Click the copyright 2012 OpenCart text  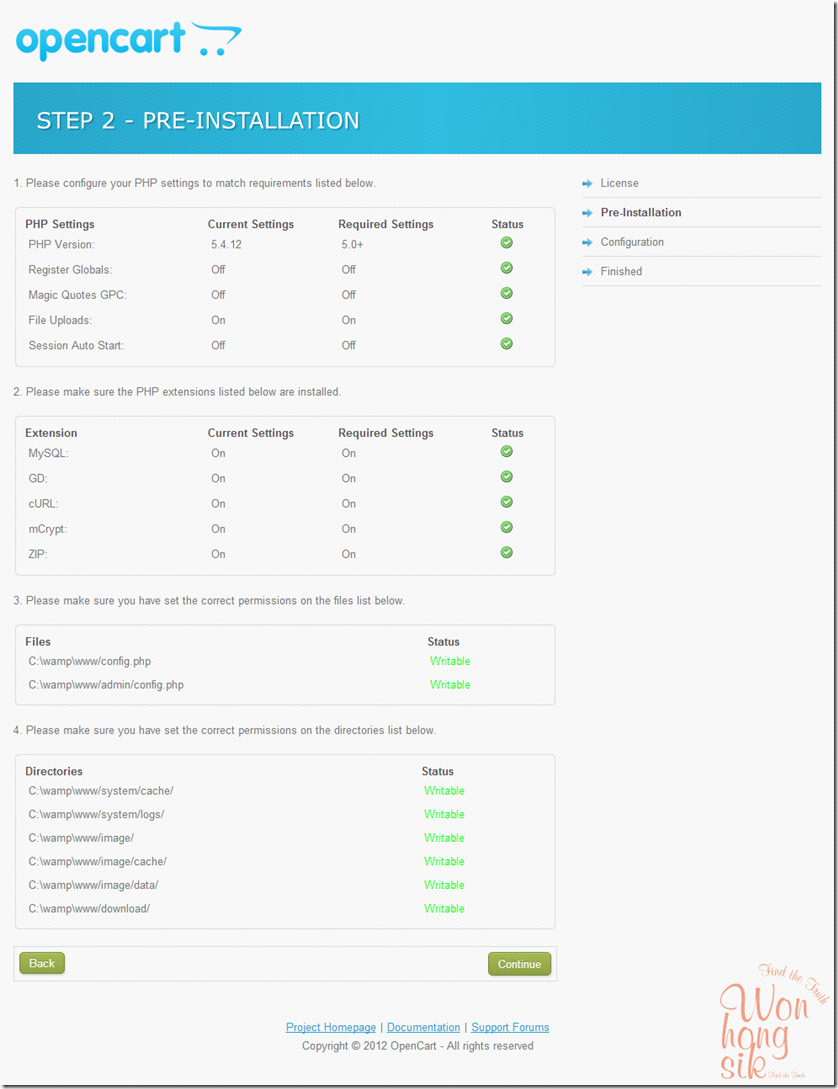click(418, 1046)
